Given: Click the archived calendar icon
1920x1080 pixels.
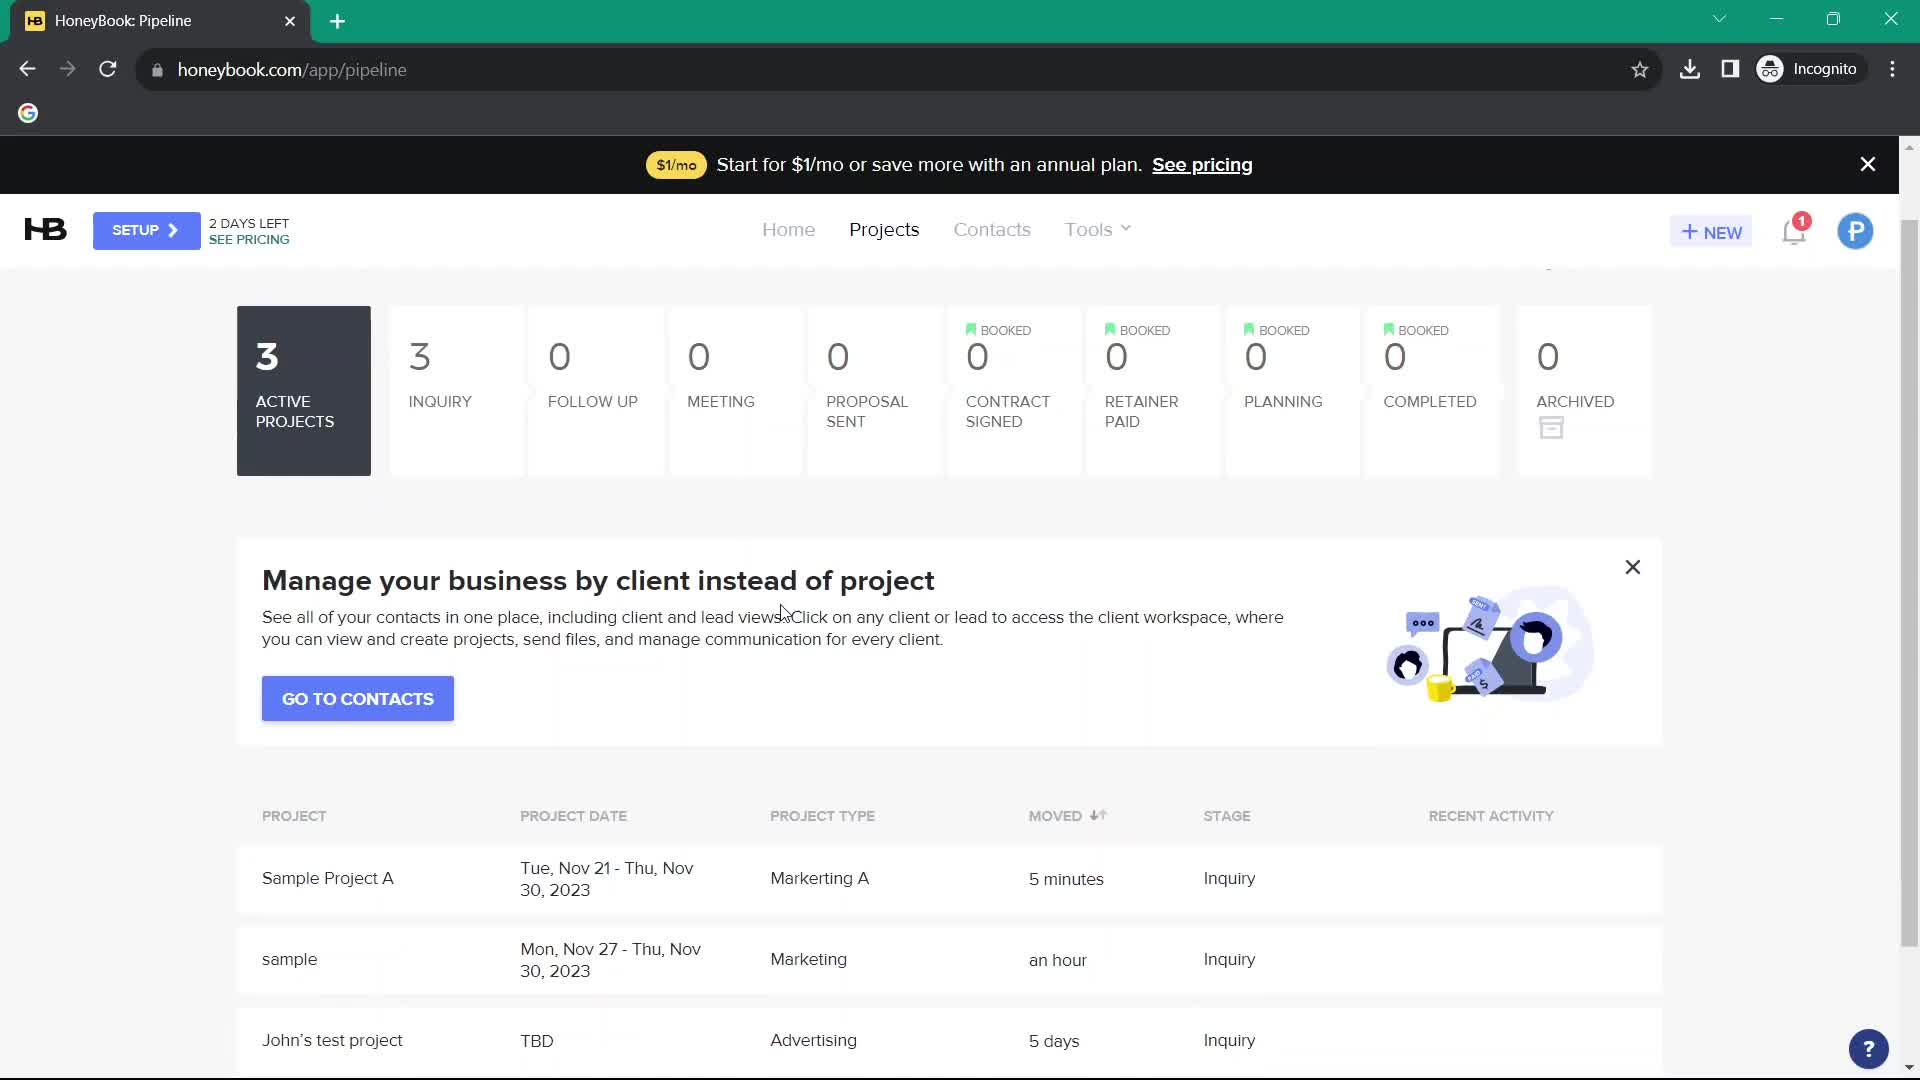Looking at the screenshot, I should [1552, 427].
